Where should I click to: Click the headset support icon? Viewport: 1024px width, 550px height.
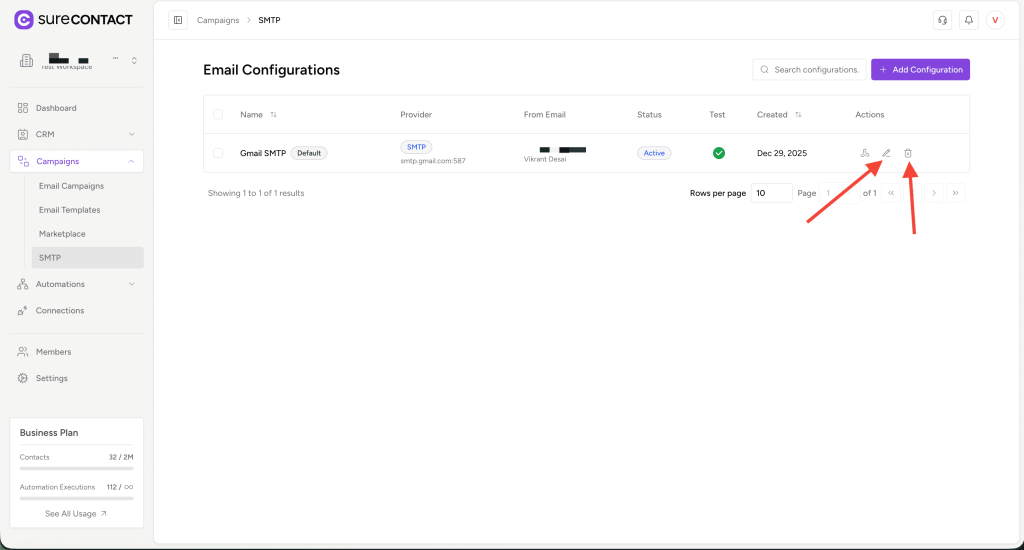941,20
